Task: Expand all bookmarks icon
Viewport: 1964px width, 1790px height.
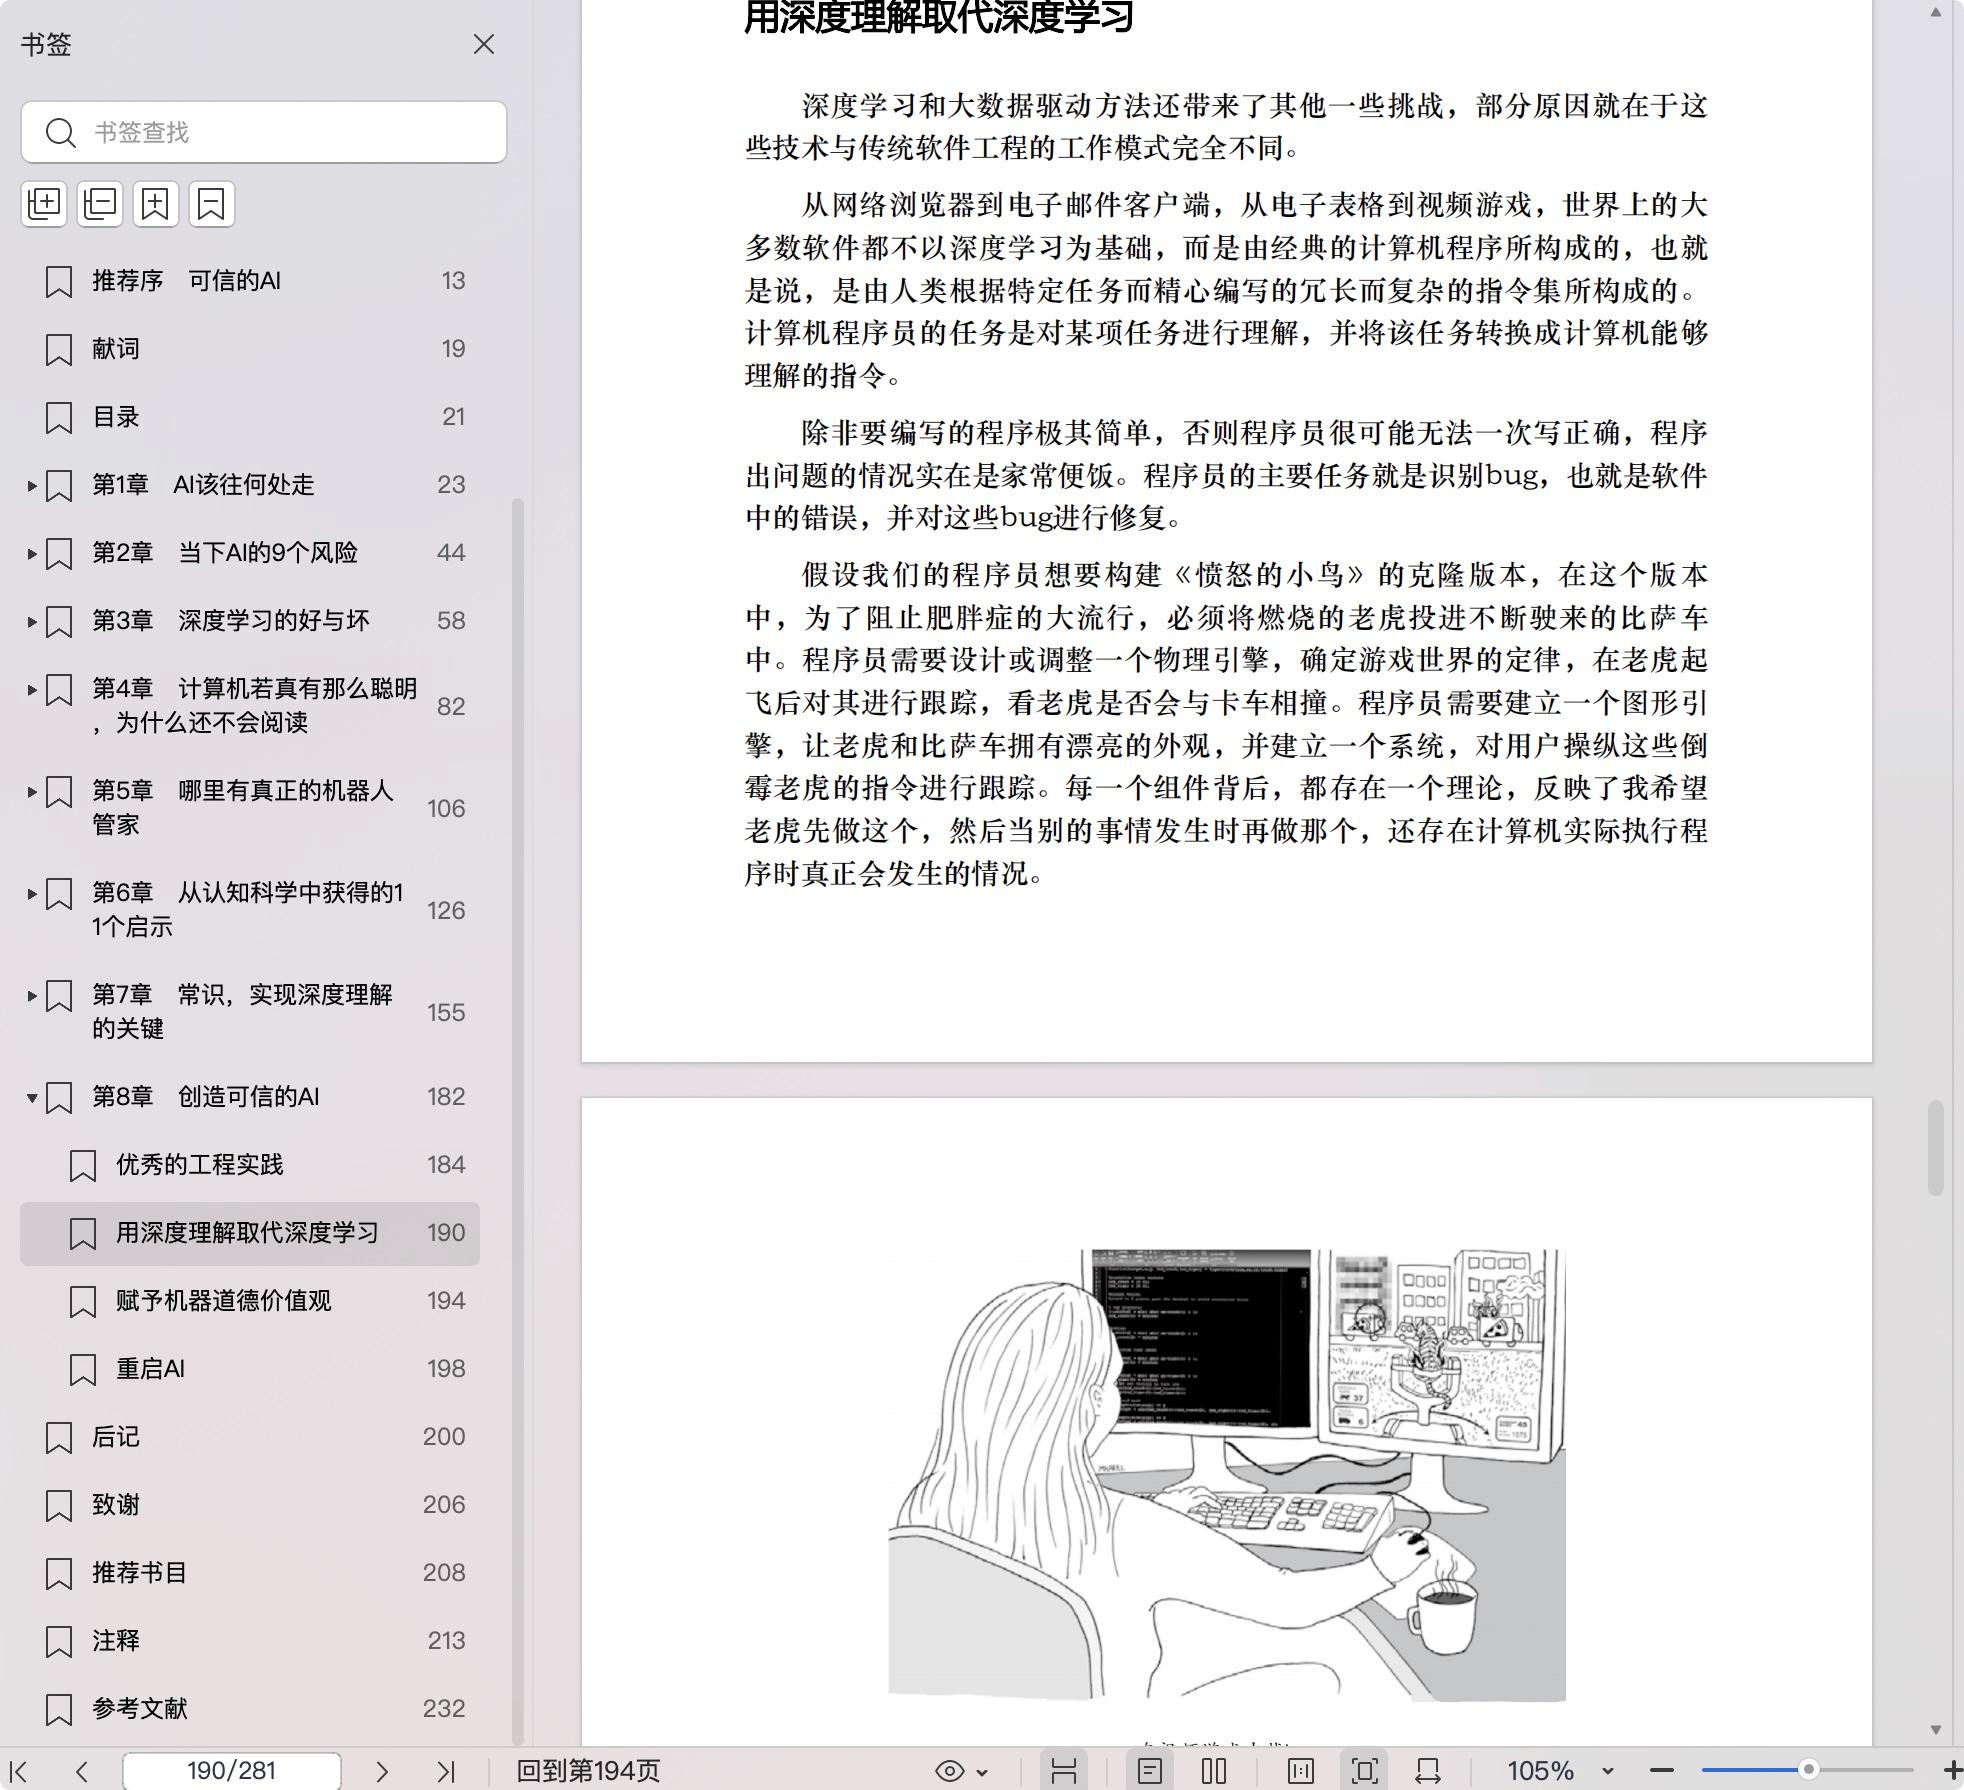Action: [44, 203]
